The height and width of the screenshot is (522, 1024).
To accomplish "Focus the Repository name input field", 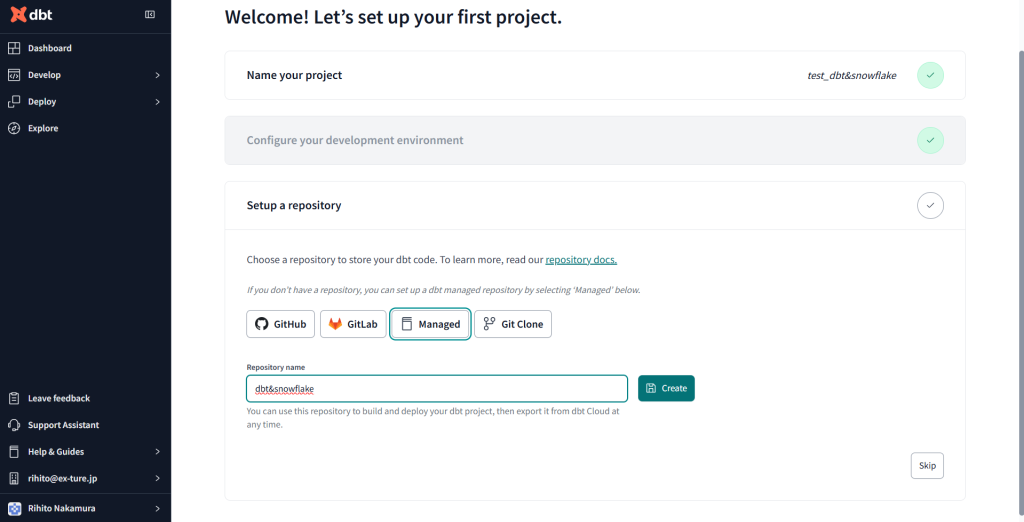I will pyautogui.click(x=437, y=388).
